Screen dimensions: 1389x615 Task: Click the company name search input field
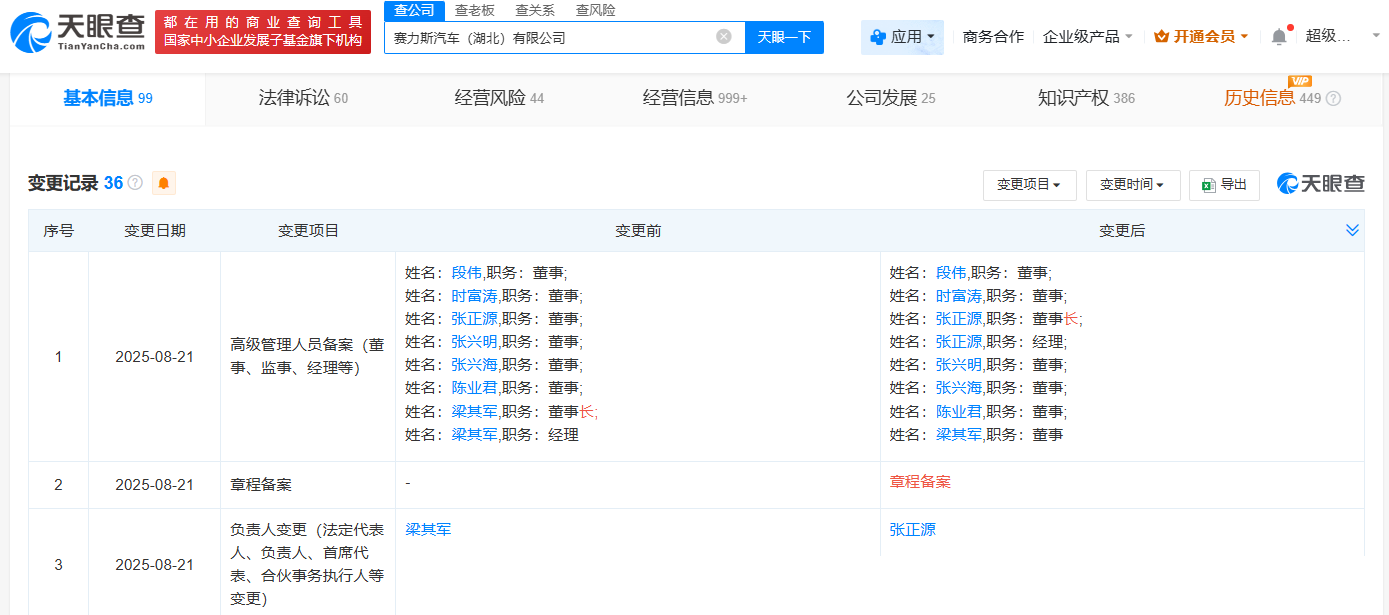click(x=550, y=36)
